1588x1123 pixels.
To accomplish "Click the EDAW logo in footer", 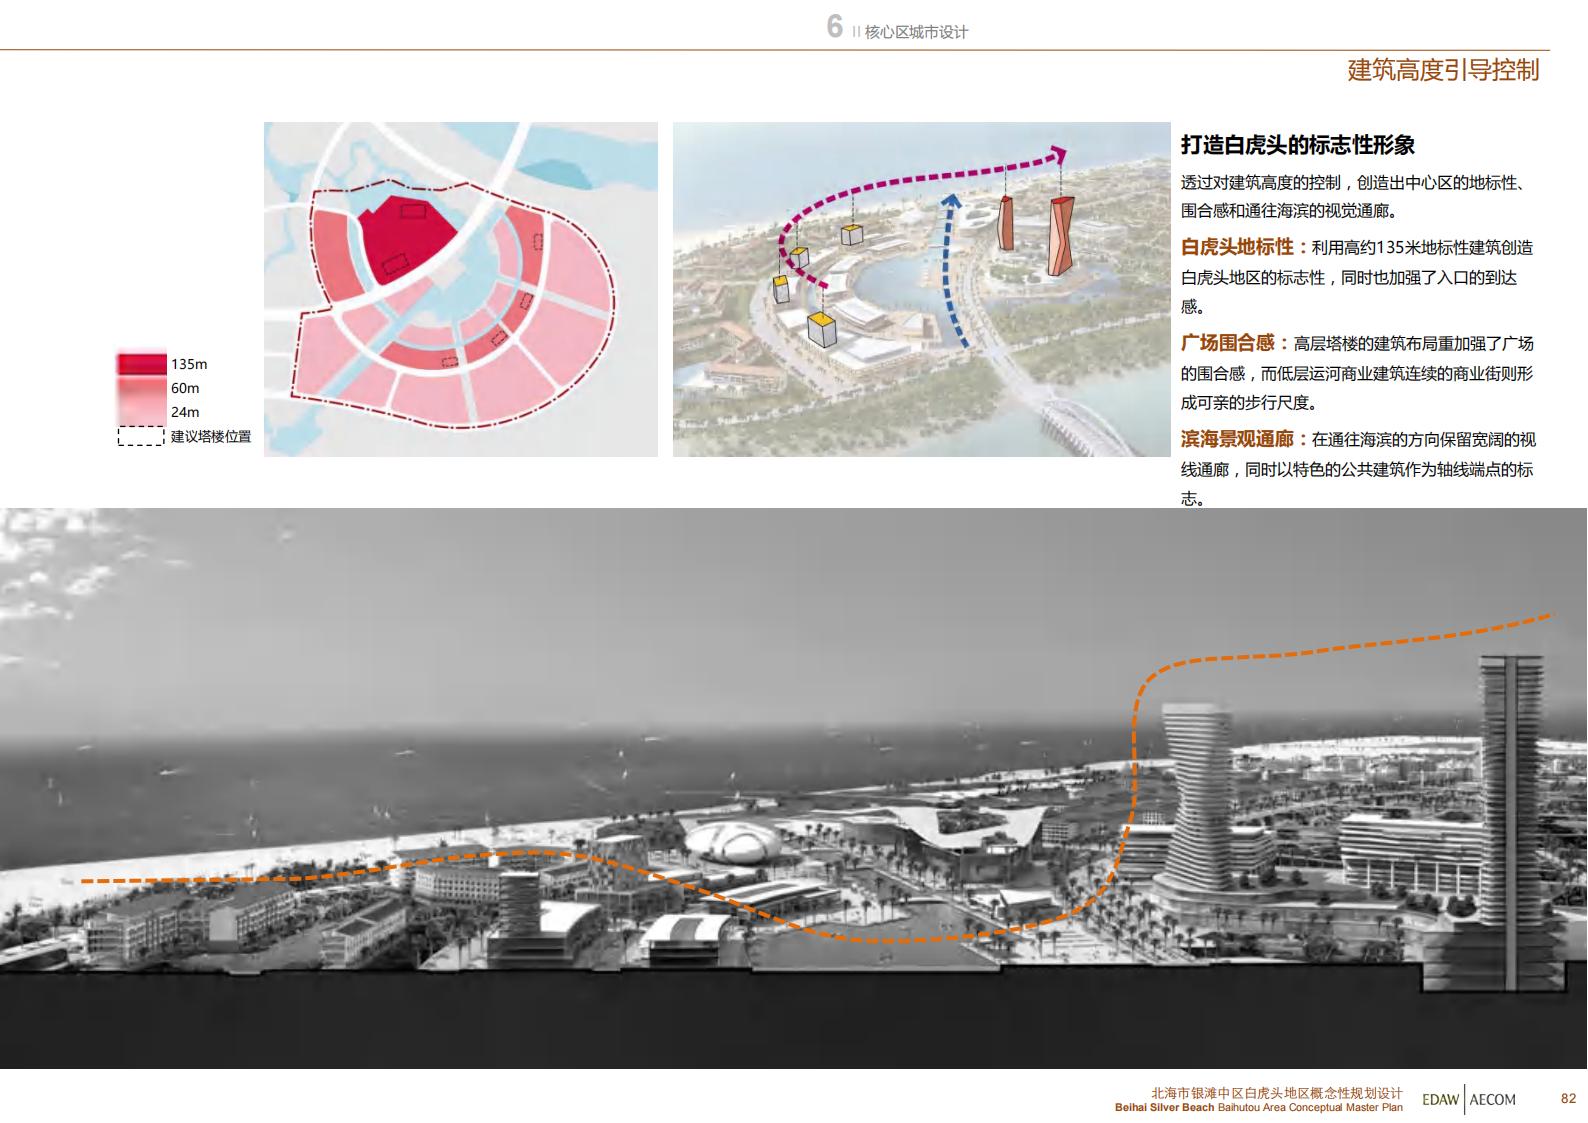I will coord(1440,1099).
